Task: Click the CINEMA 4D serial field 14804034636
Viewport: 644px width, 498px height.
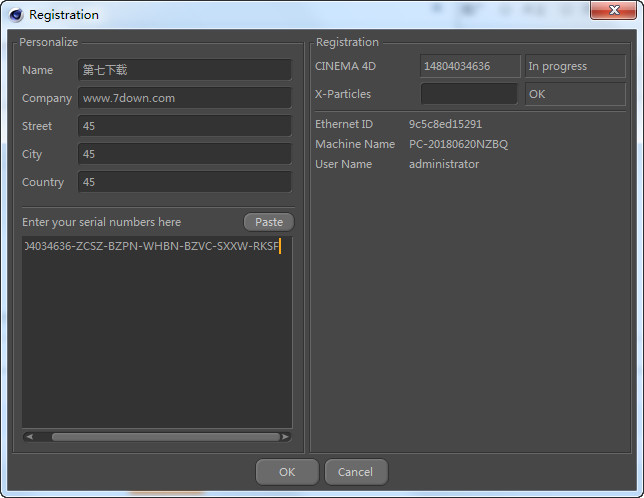Action: tap(470, 66)
